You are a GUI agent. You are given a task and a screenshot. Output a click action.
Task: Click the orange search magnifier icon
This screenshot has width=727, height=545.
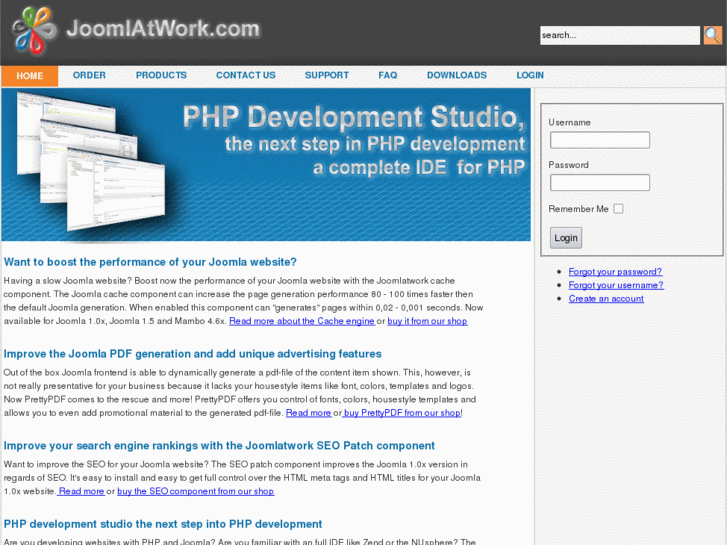713,35
